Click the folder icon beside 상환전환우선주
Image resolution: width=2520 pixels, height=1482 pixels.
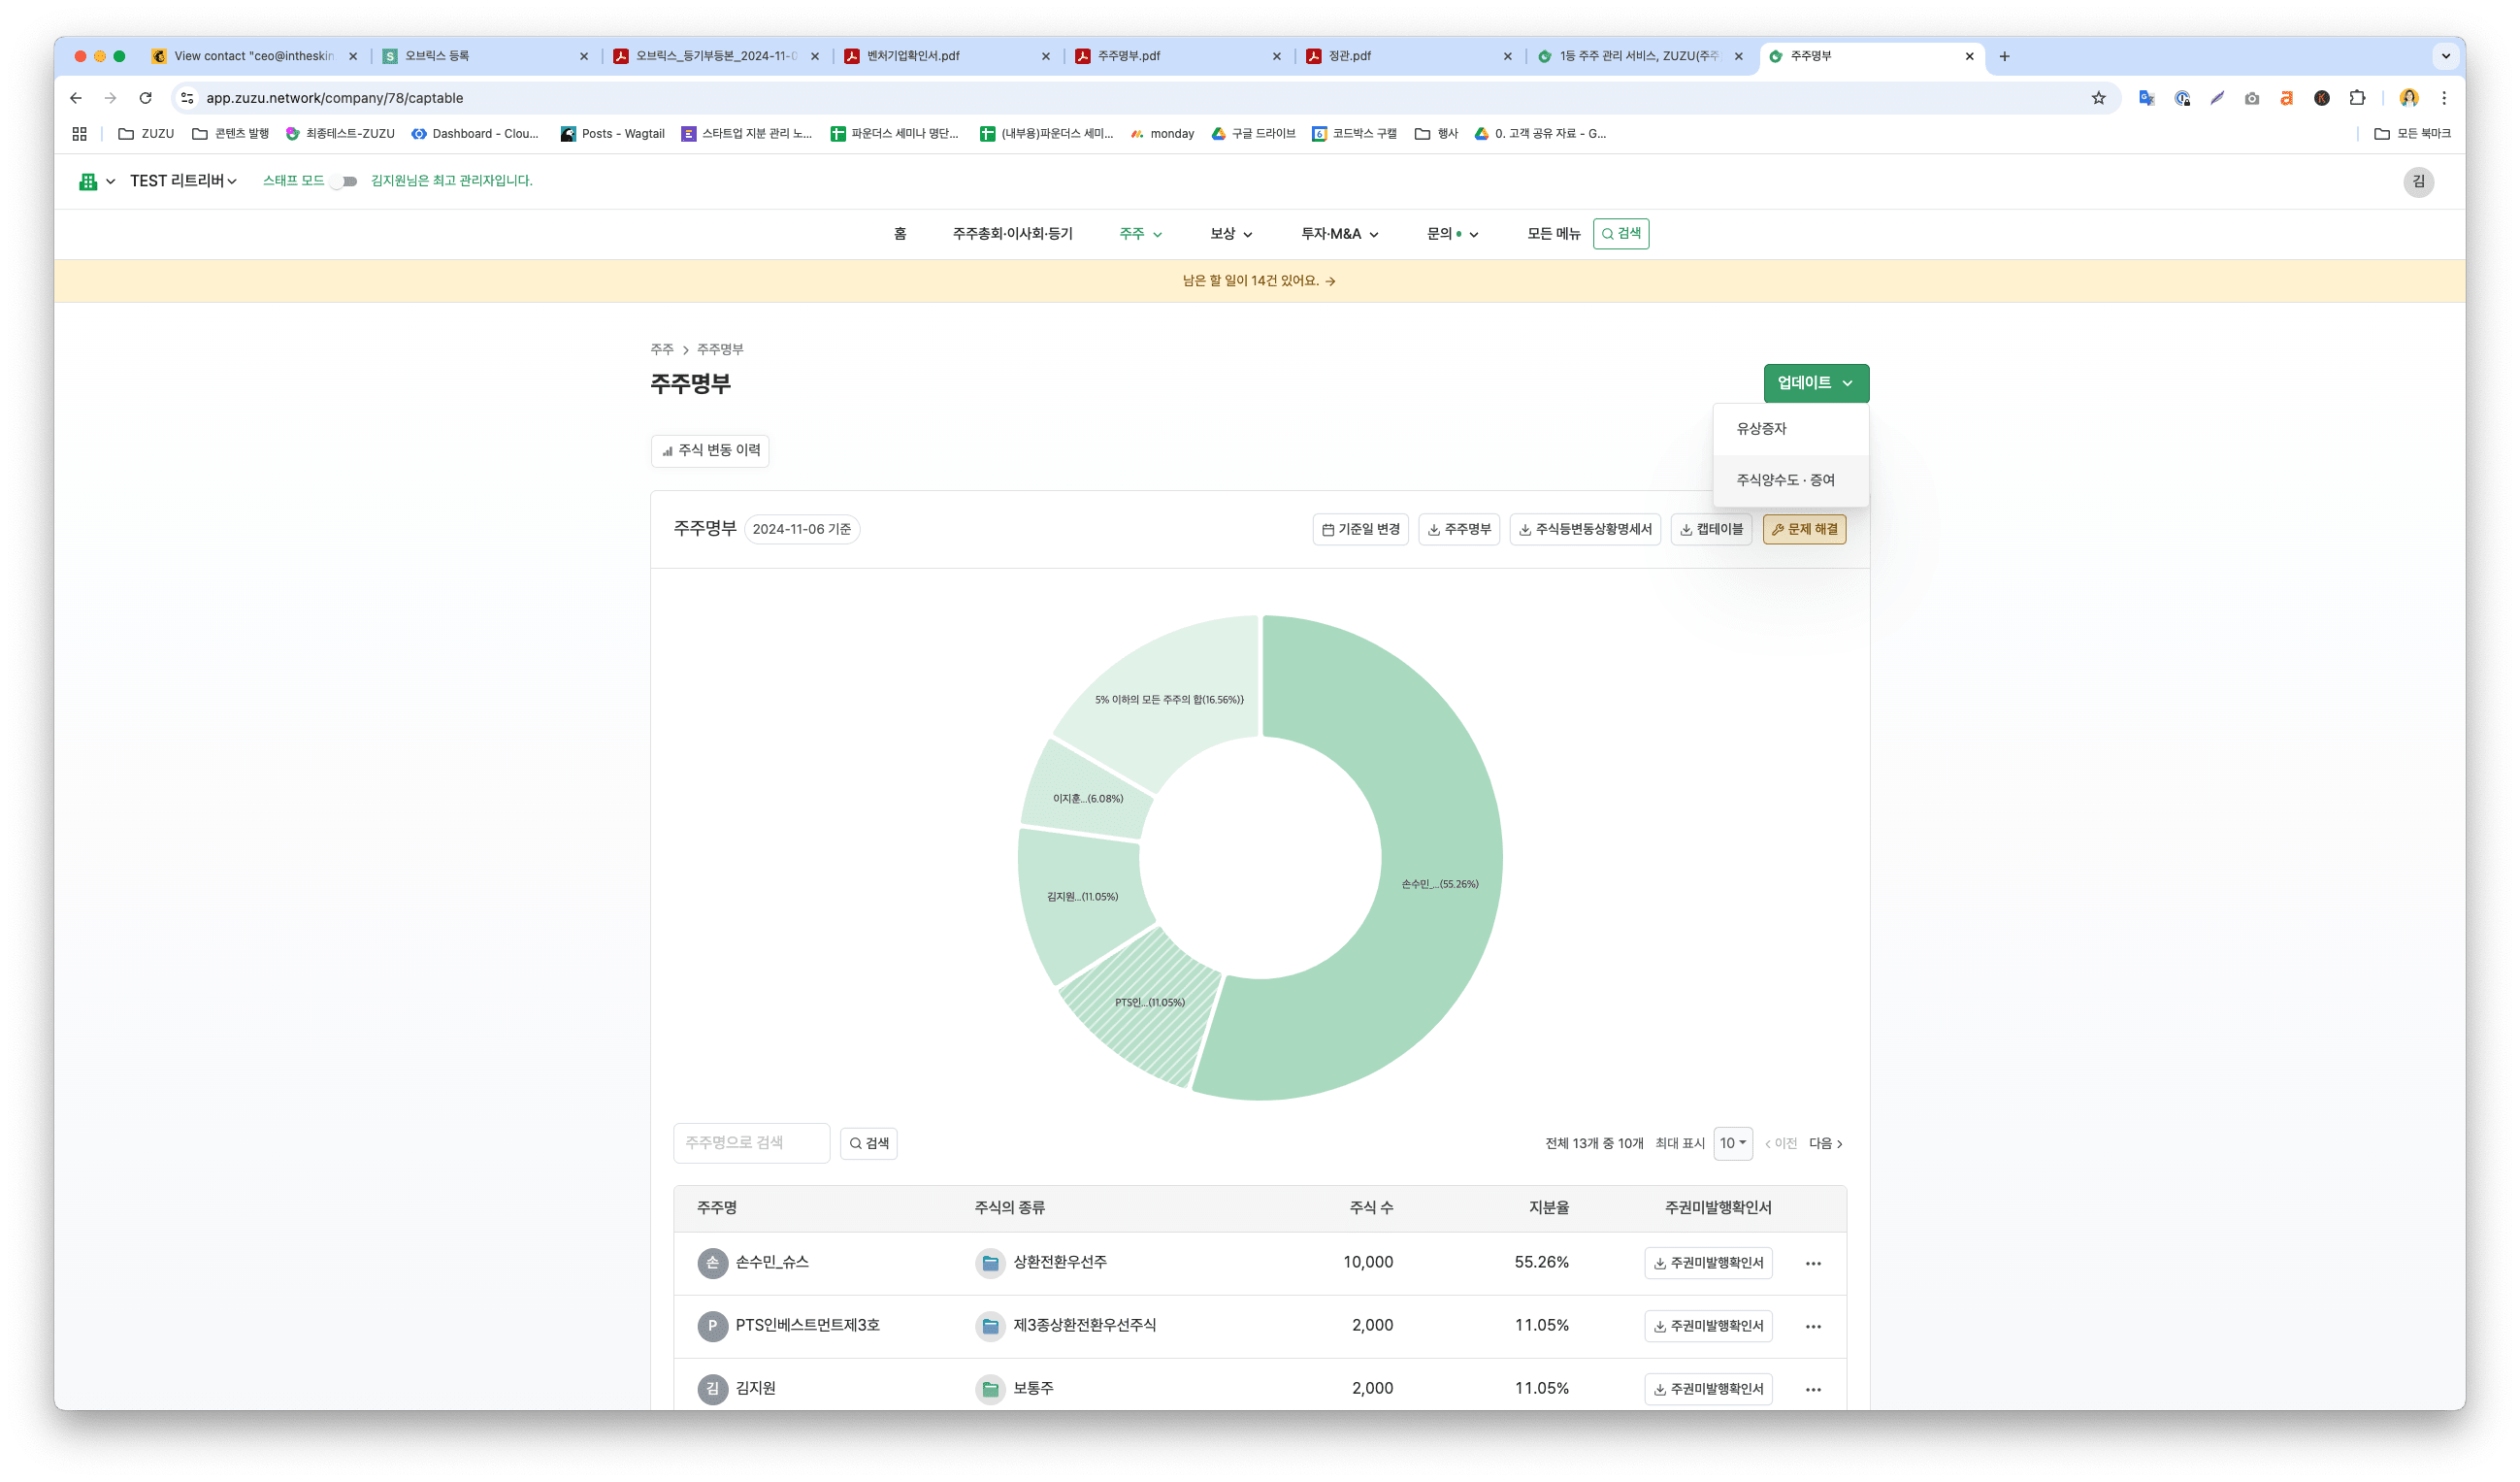pos(989,1263)
